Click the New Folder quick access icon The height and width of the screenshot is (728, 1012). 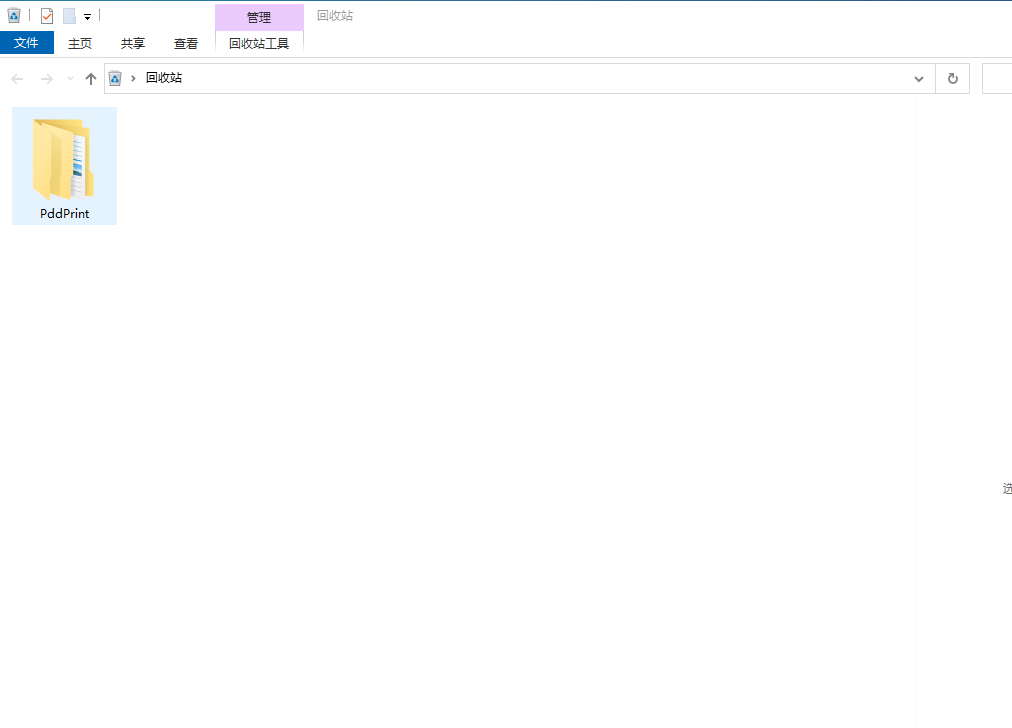pyautogui.click(x=69, y=16)
